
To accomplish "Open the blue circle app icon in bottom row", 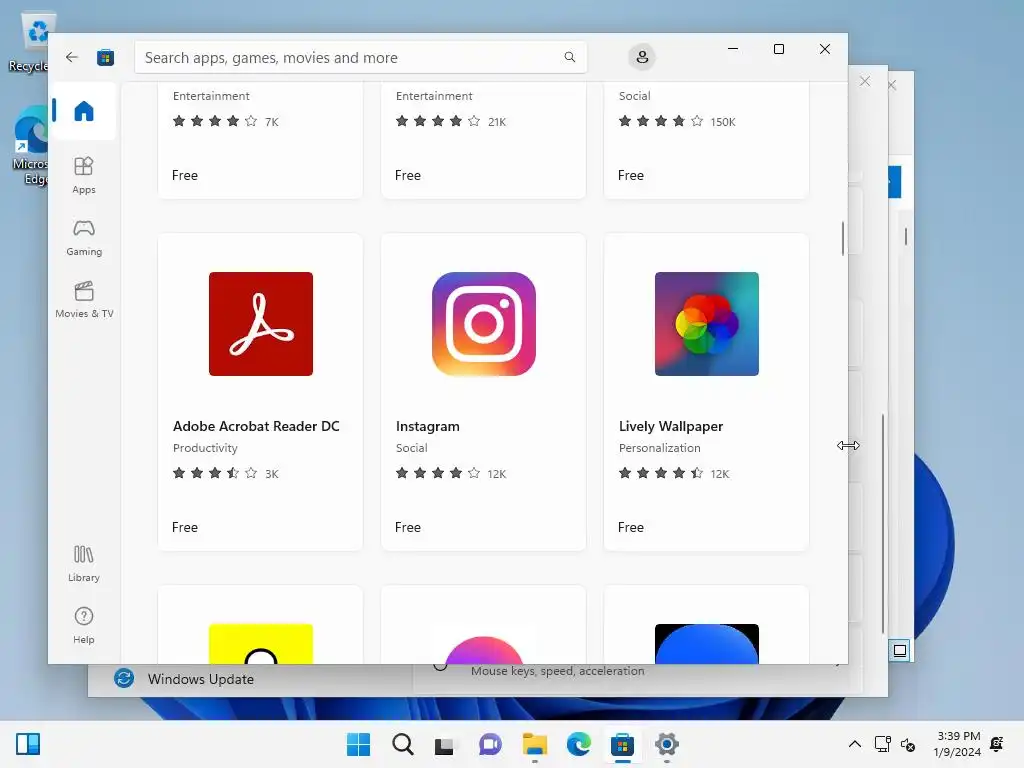I will (707, 644).
